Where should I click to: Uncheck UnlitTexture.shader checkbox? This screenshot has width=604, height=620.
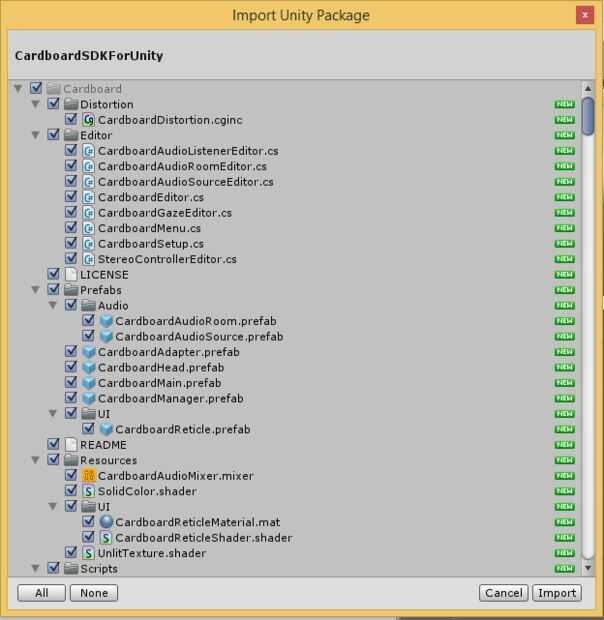tap(71, 552)
